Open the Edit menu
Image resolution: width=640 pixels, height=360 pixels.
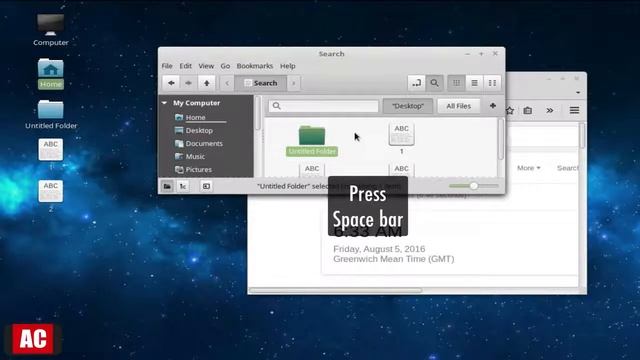[x=185, y=66]
